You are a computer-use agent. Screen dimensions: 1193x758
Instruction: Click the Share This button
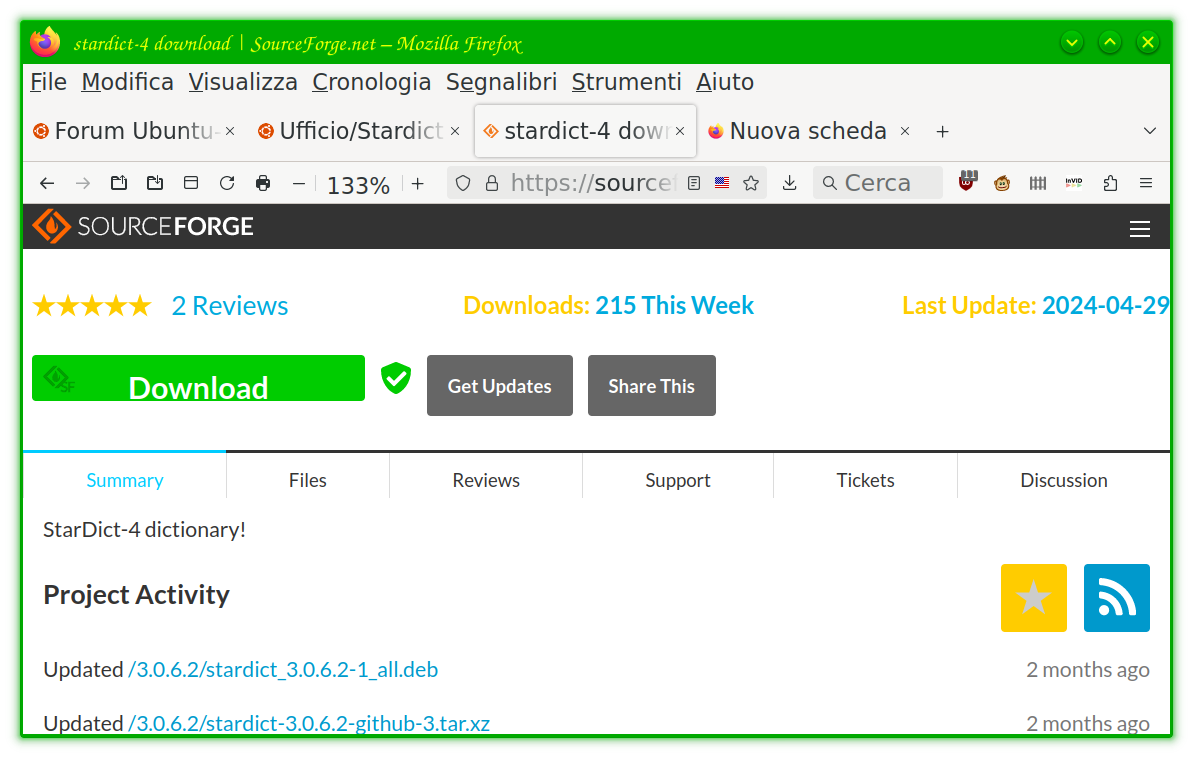tap(651, 386)
